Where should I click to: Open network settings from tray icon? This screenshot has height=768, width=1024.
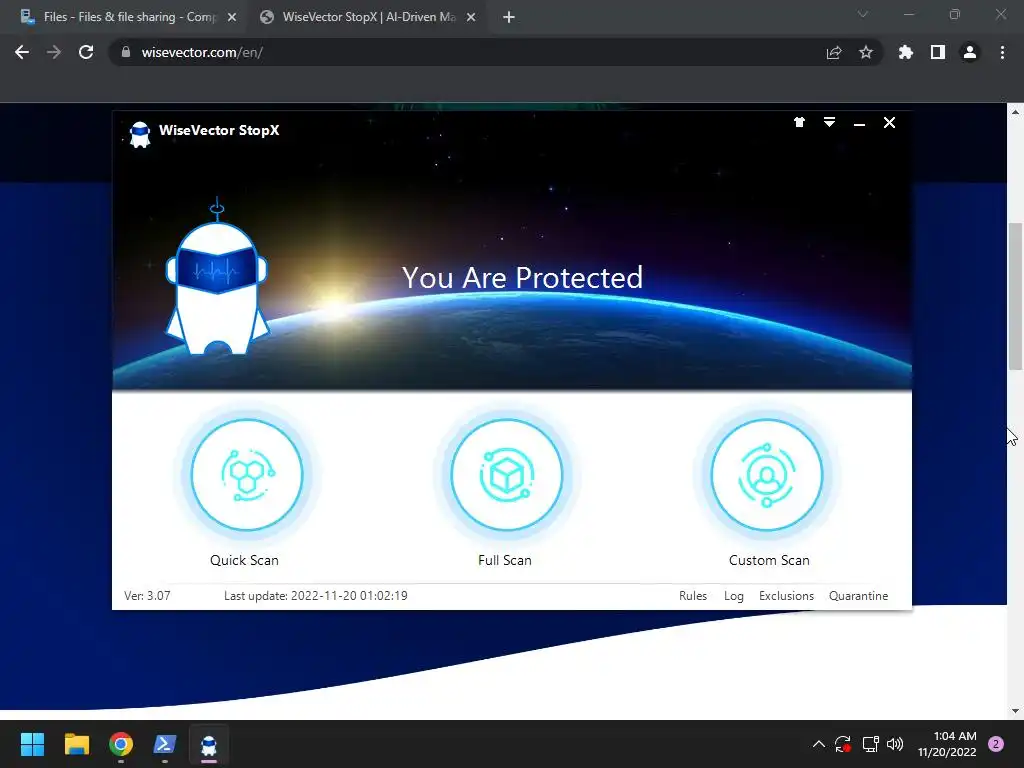[x=871, y=744]
